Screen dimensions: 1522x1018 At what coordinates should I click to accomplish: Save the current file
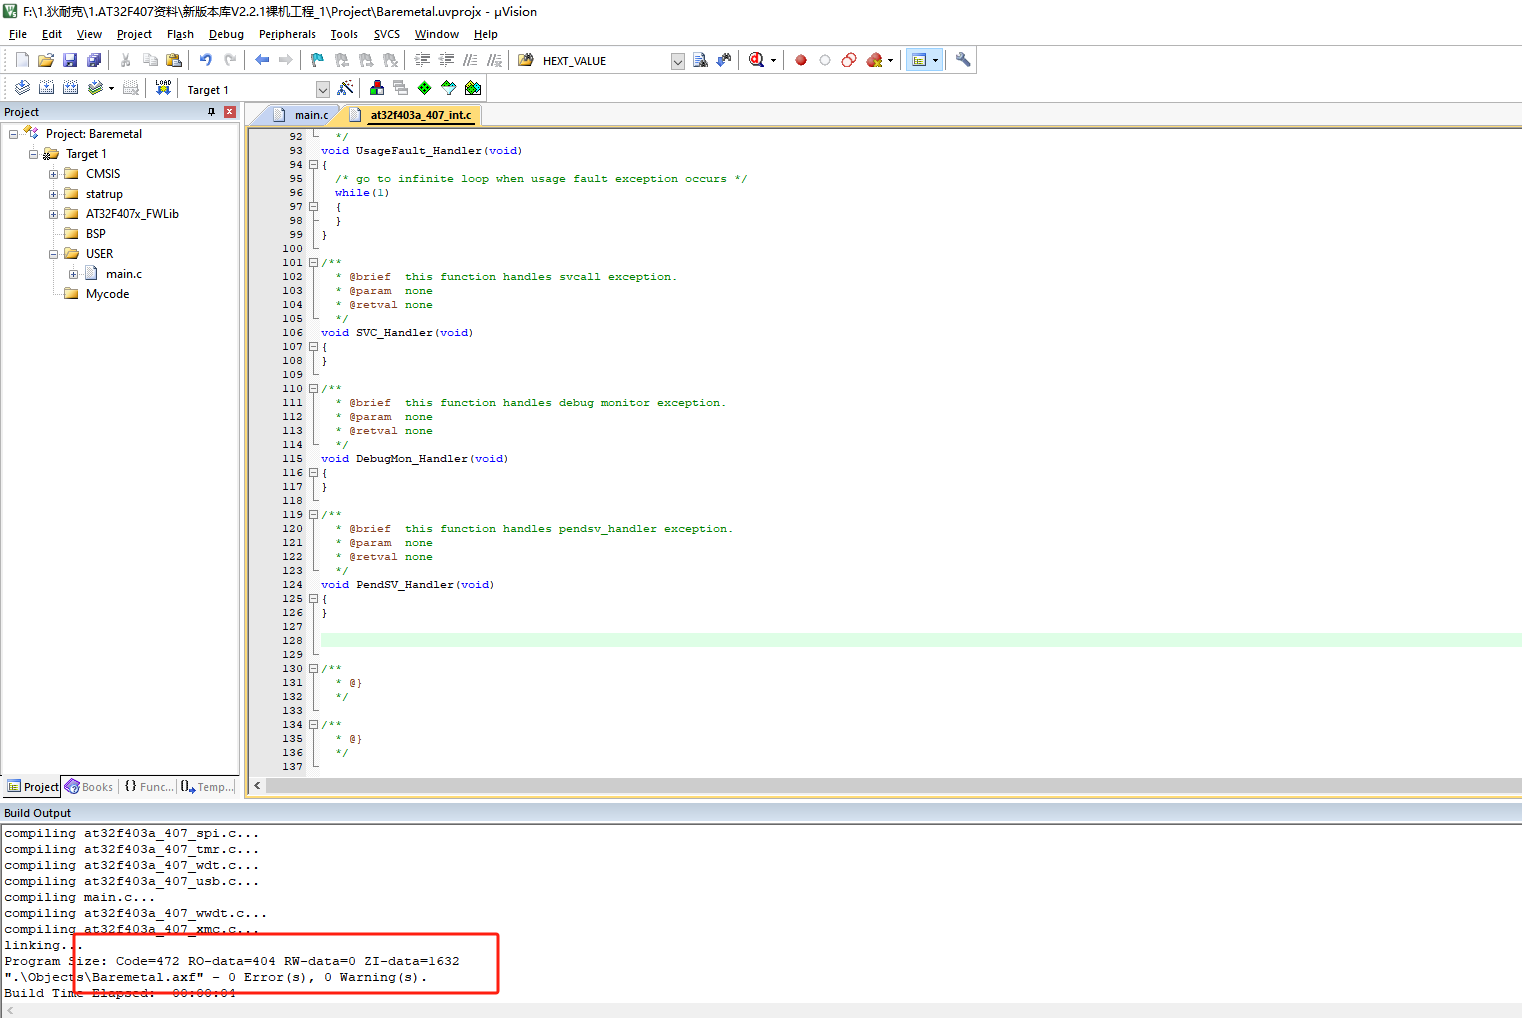tap(70, 60)
